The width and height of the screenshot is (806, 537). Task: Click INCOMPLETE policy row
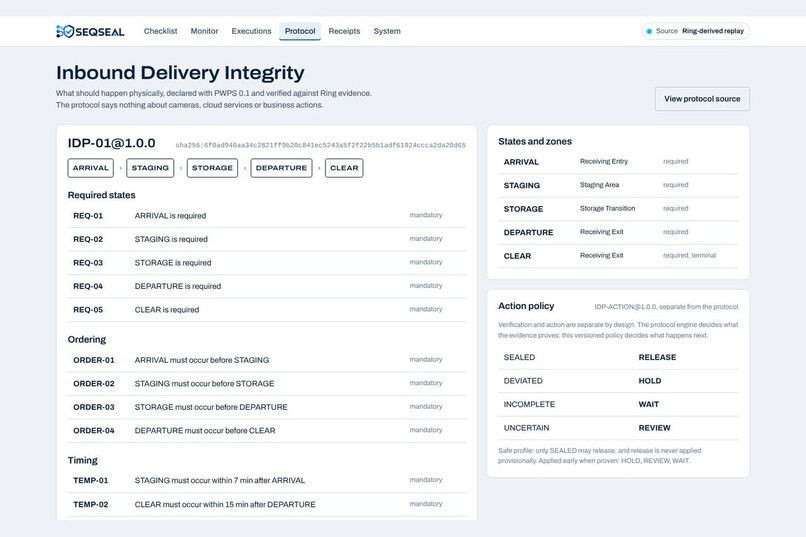618,404
